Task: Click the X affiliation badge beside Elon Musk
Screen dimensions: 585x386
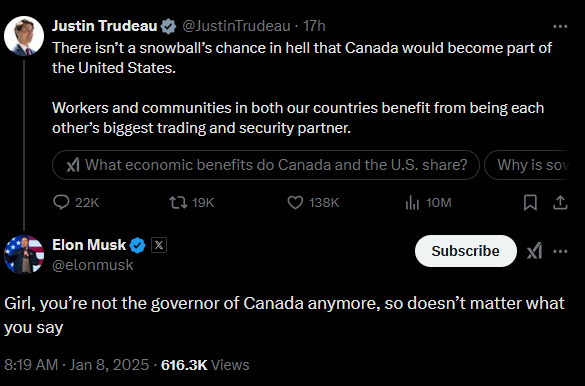Action: coord(159,245)
